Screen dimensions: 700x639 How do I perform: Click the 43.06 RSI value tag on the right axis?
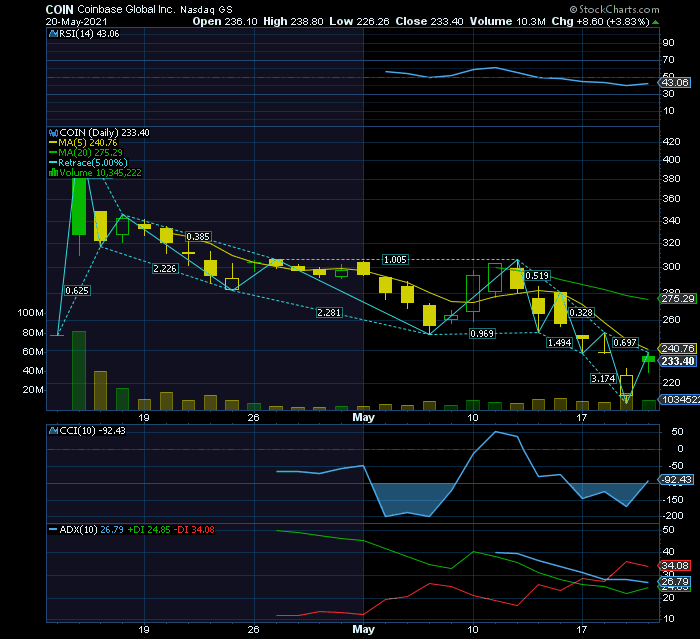[675, 83]
